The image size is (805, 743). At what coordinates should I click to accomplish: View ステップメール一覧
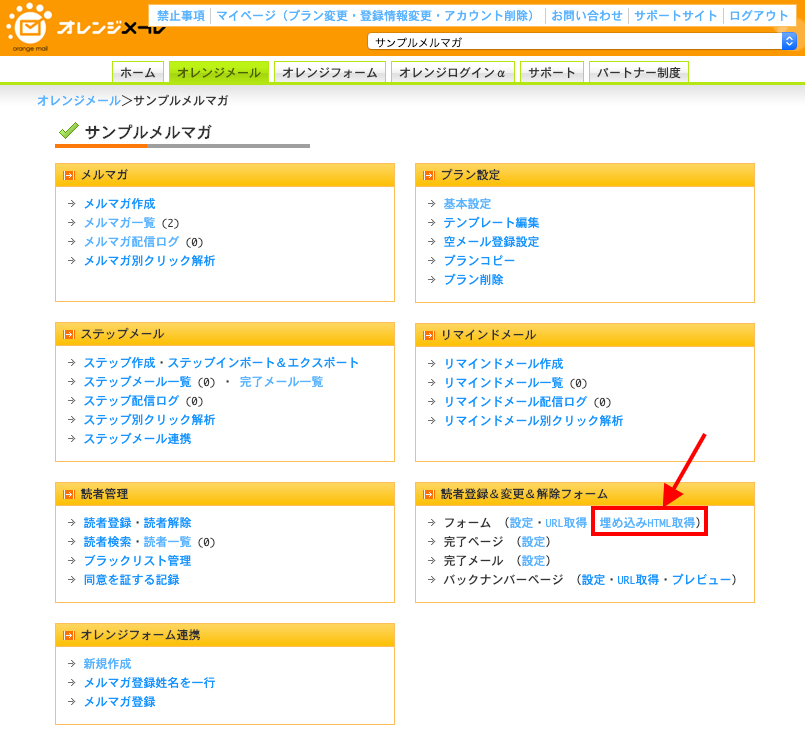138,382
